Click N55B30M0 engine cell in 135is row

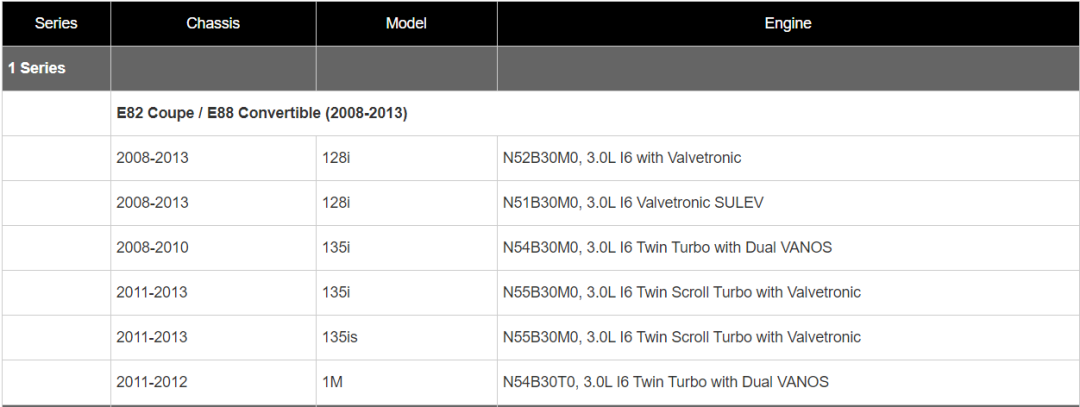coord(682,338)
